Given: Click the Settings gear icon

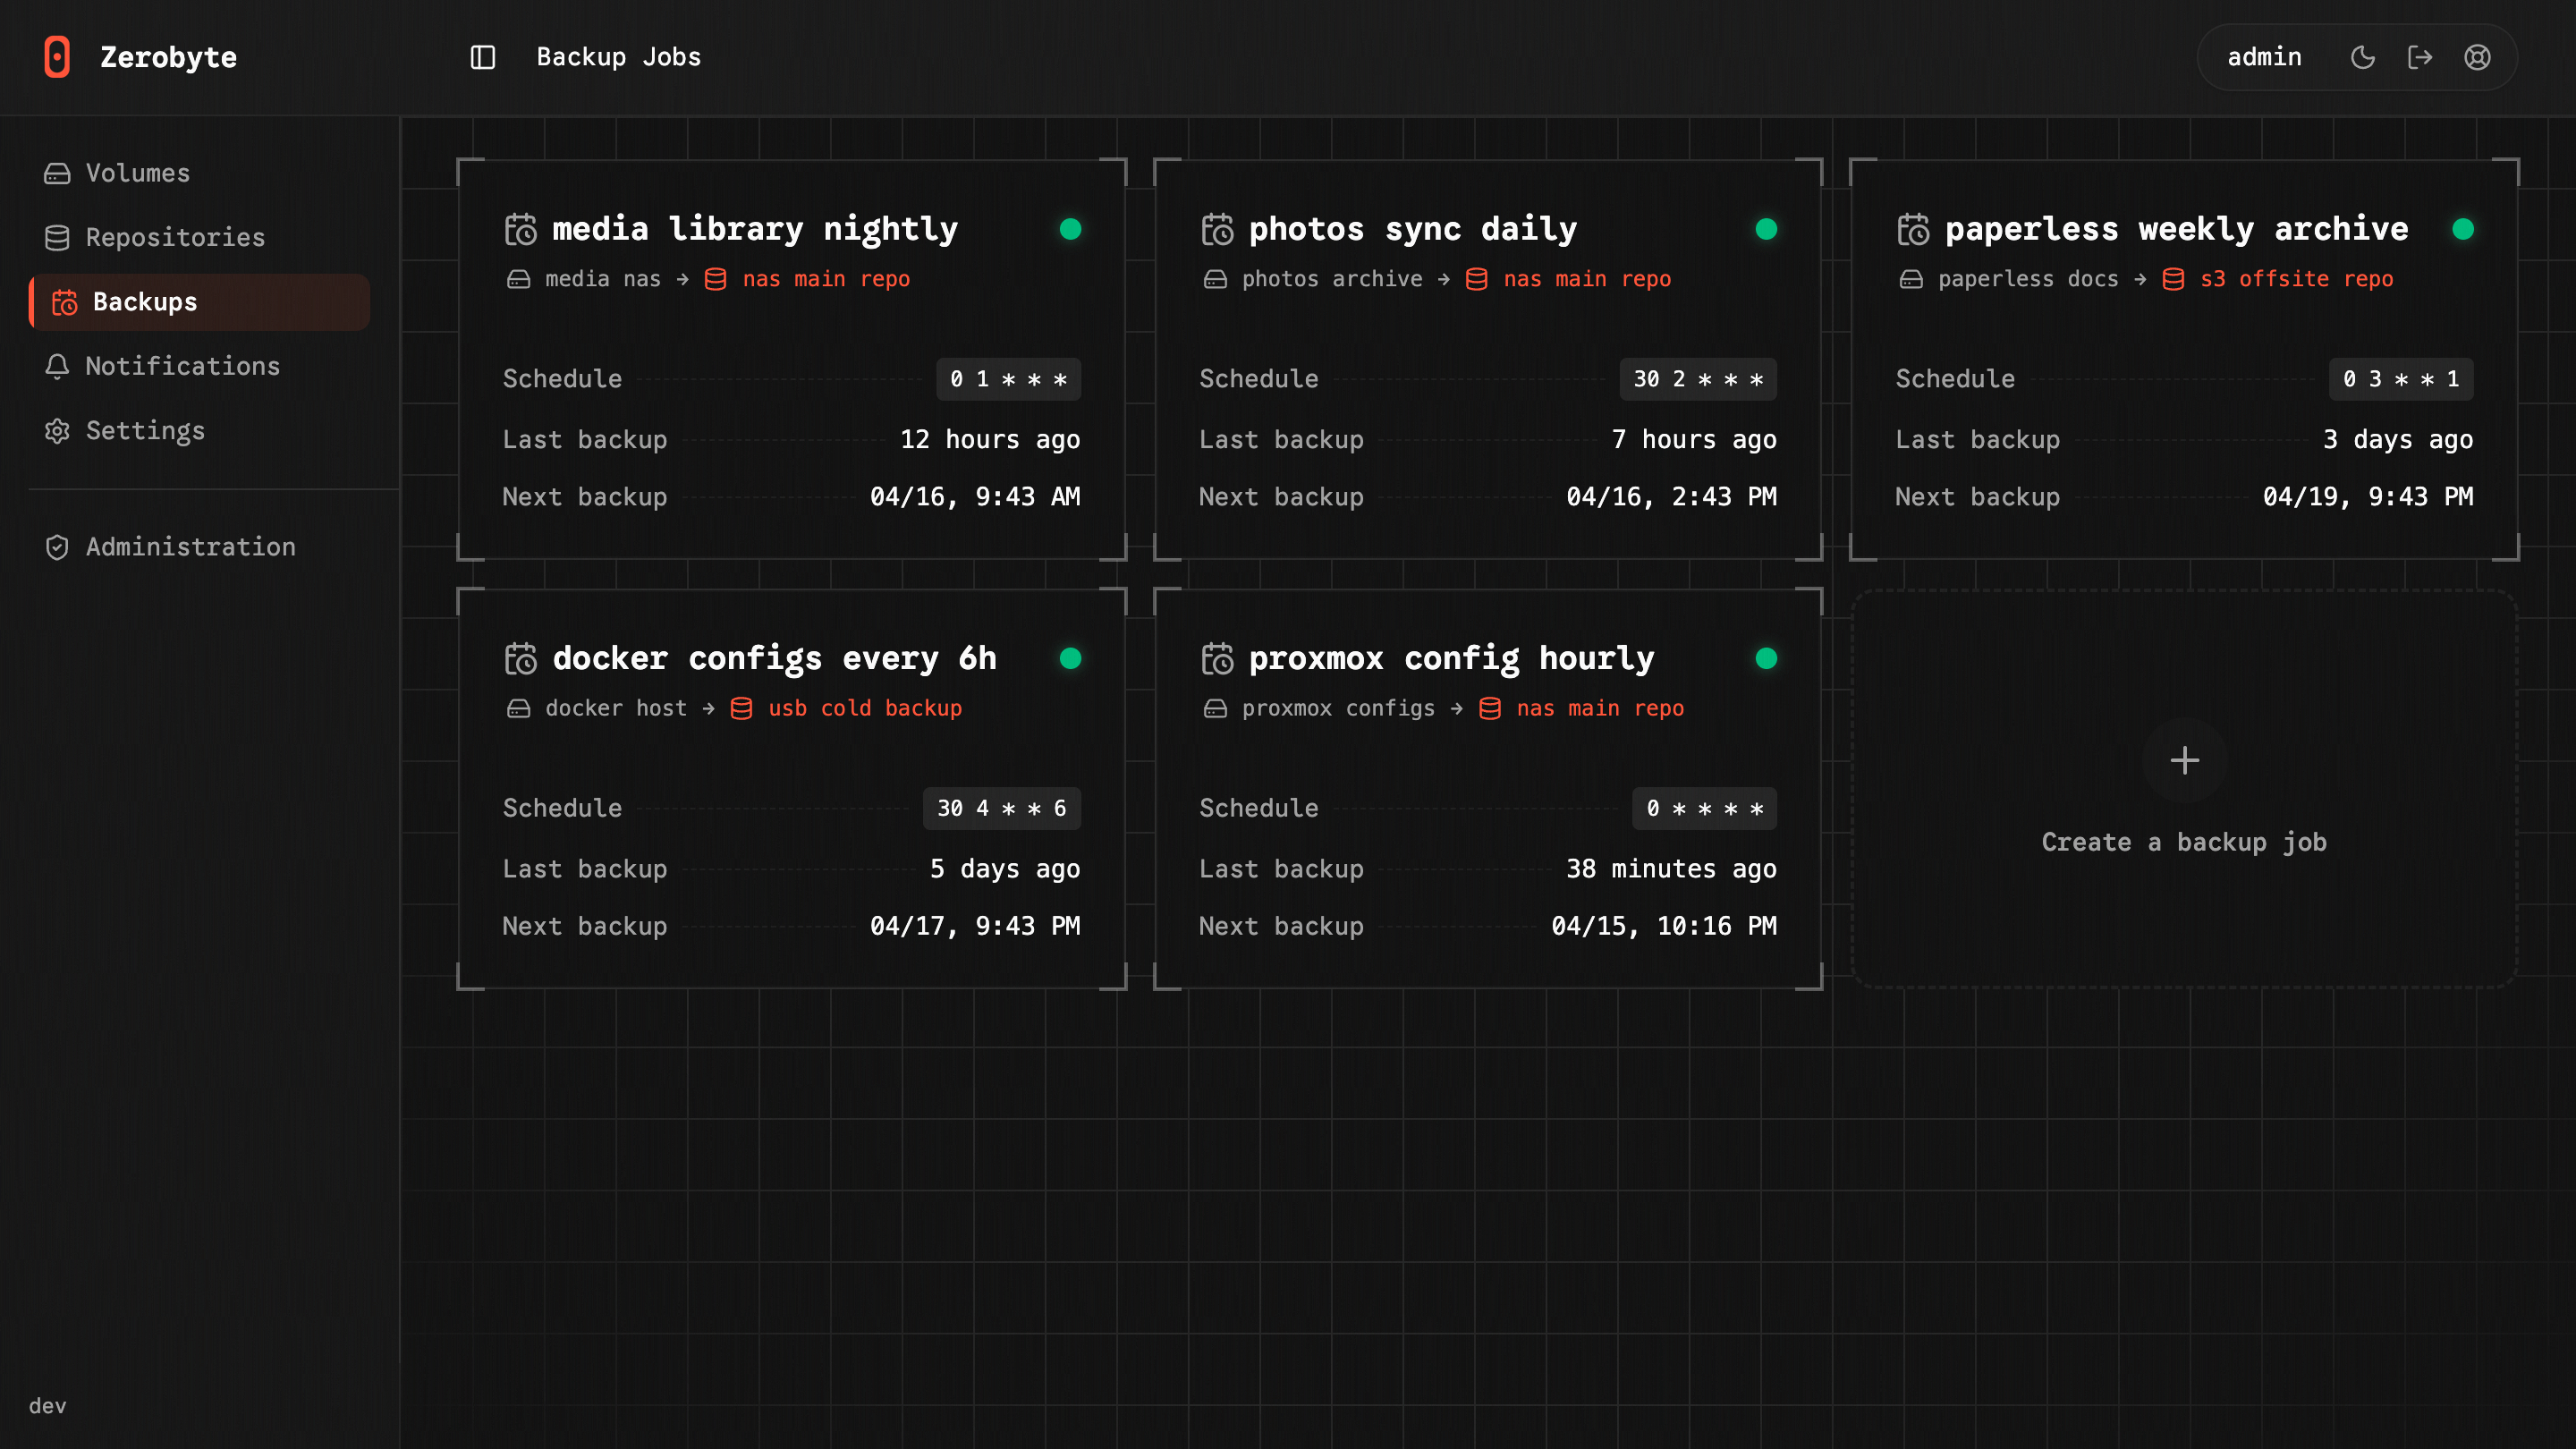Looking at the screenshot, I should click(x=57, y=431).
